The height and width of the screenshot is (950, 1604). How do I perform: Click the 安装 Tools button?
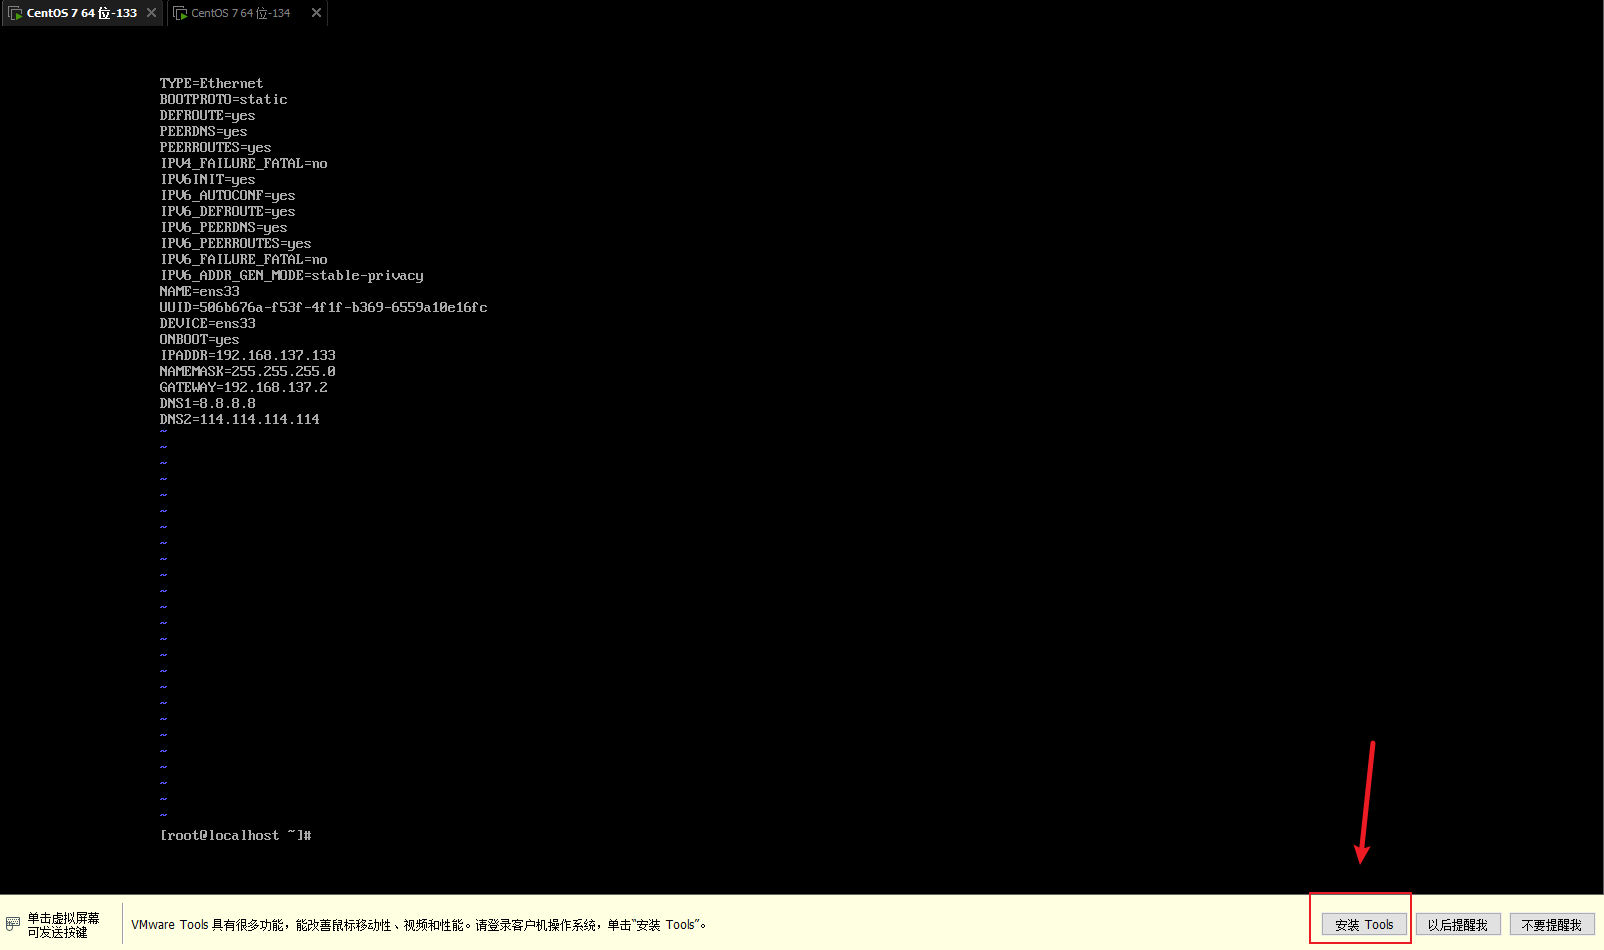(x=1364, y=925)
